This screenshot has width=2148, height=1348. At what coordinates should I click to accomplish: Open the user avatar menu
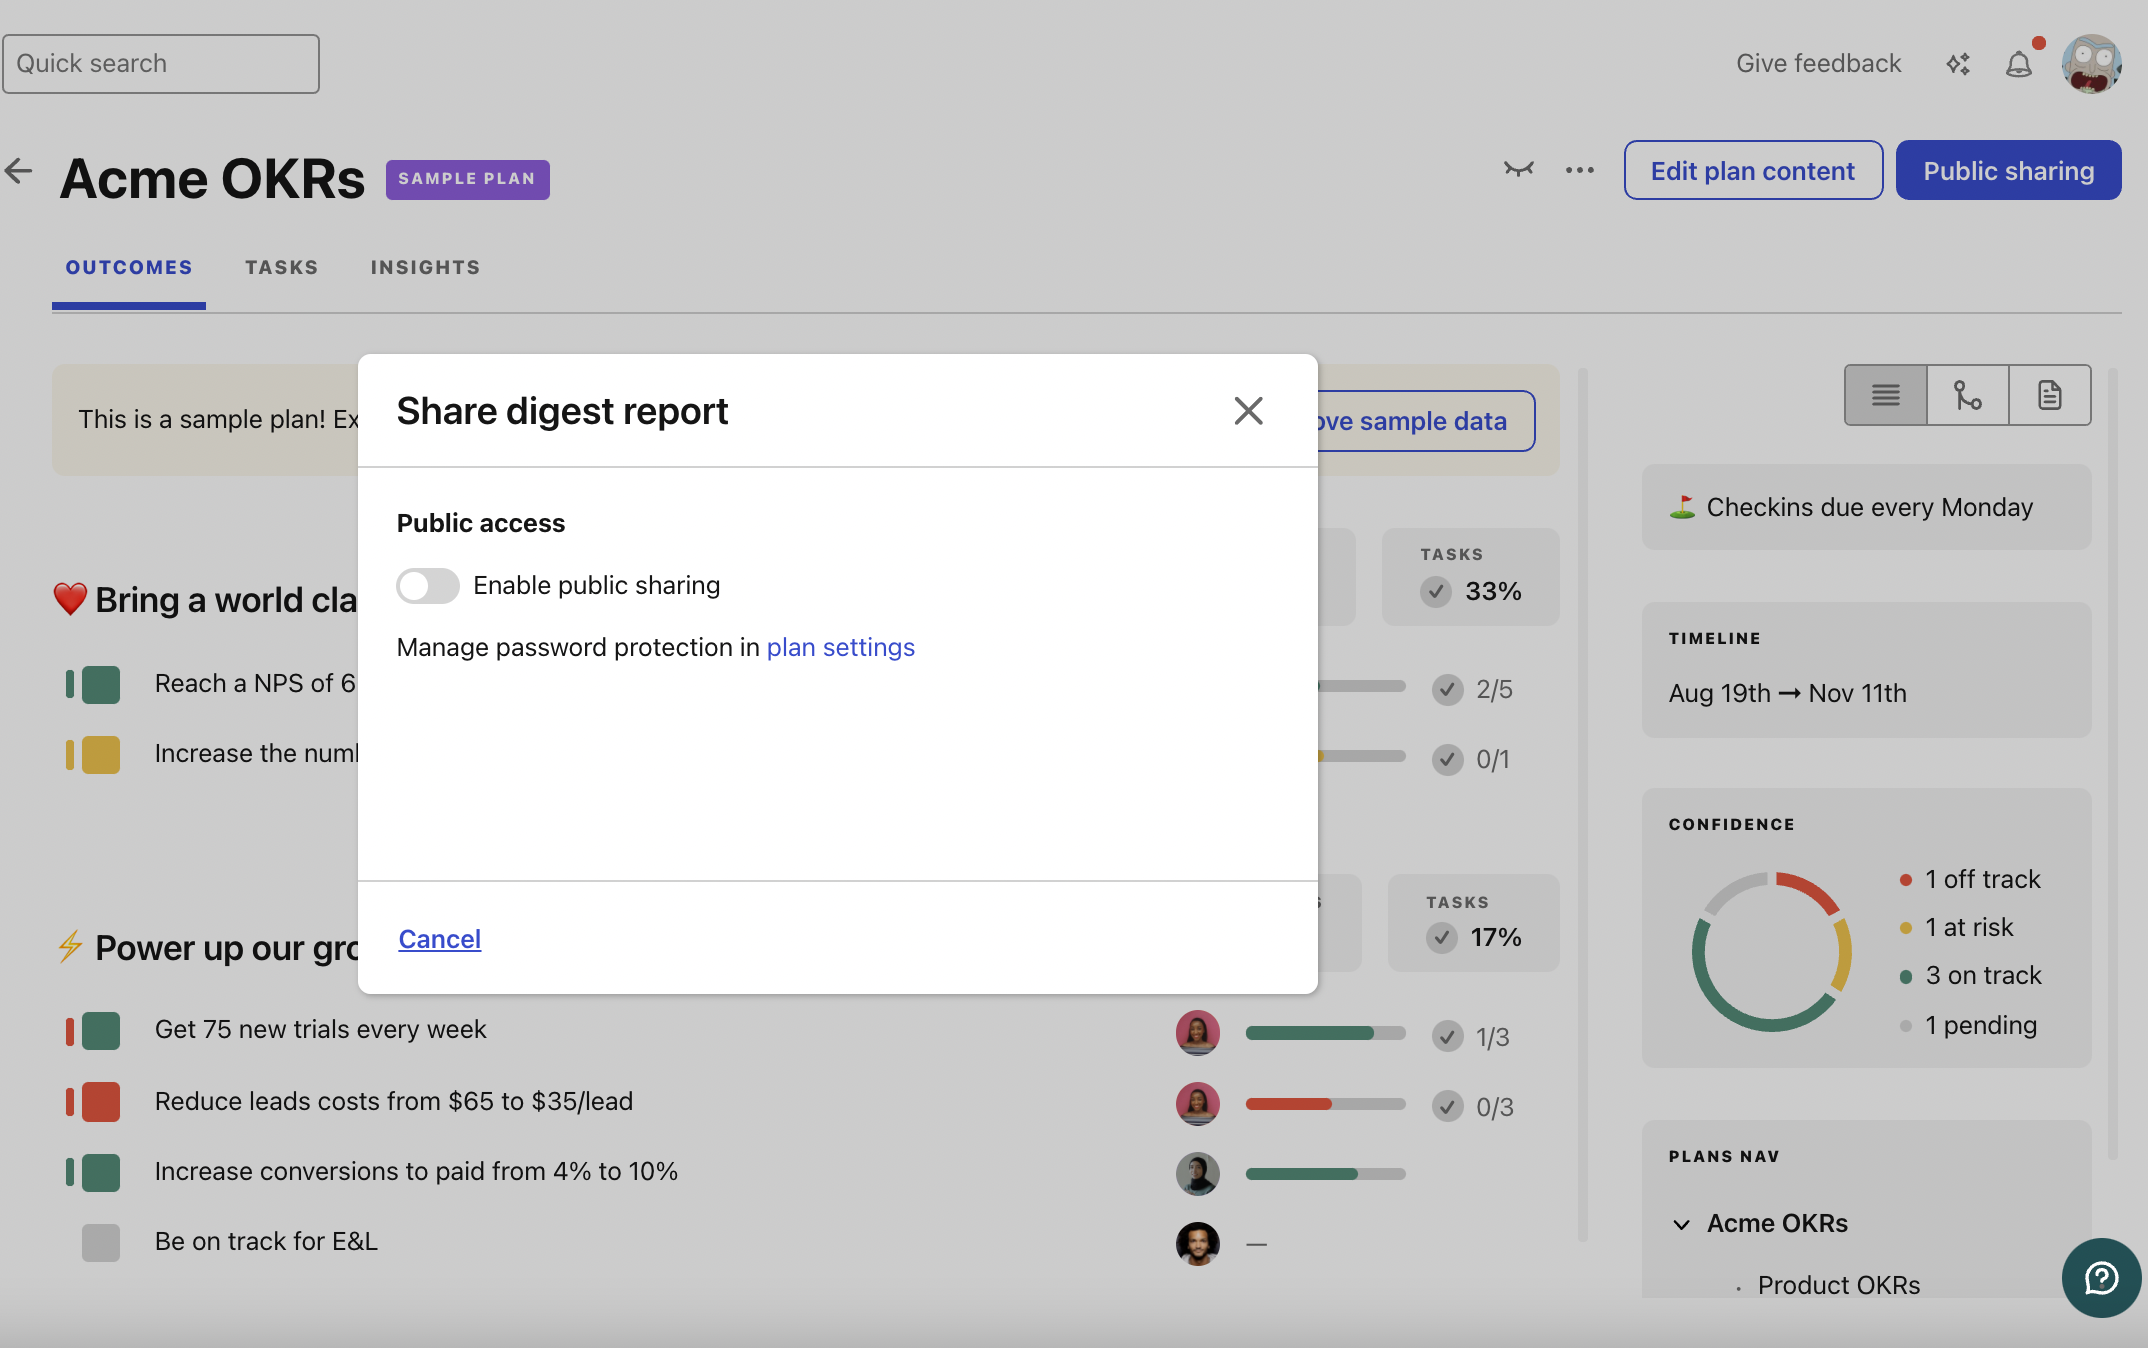2091,64
